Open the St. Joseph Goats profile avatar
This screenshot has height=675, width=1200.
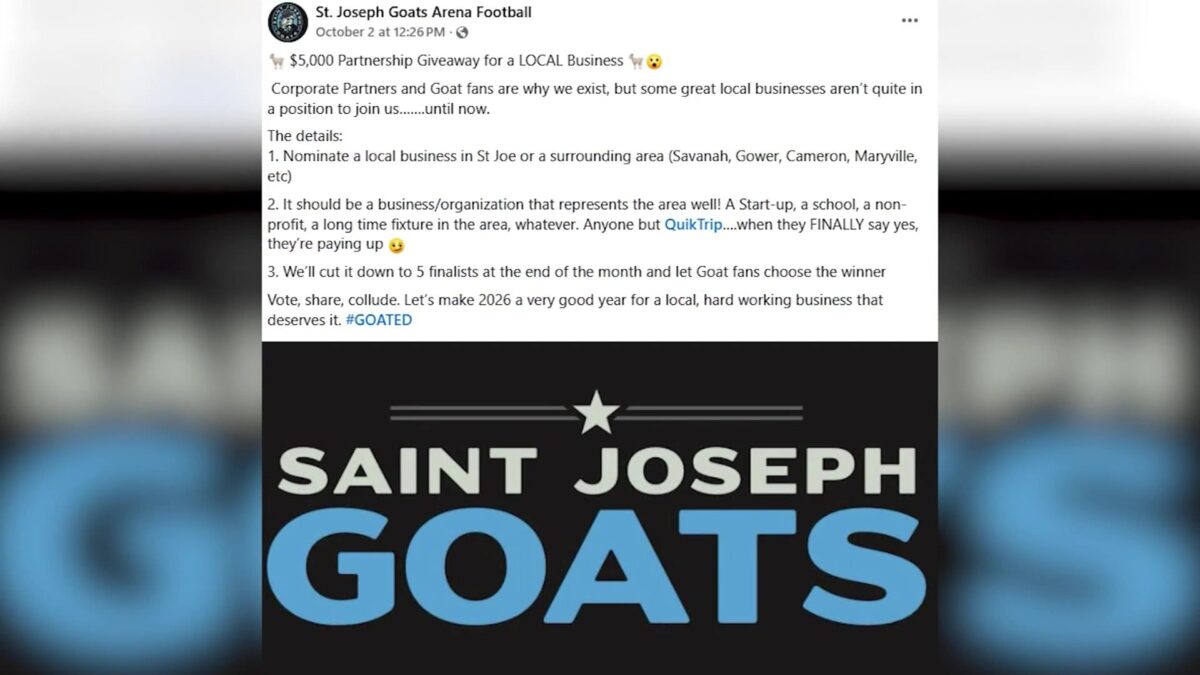(288, 22)
